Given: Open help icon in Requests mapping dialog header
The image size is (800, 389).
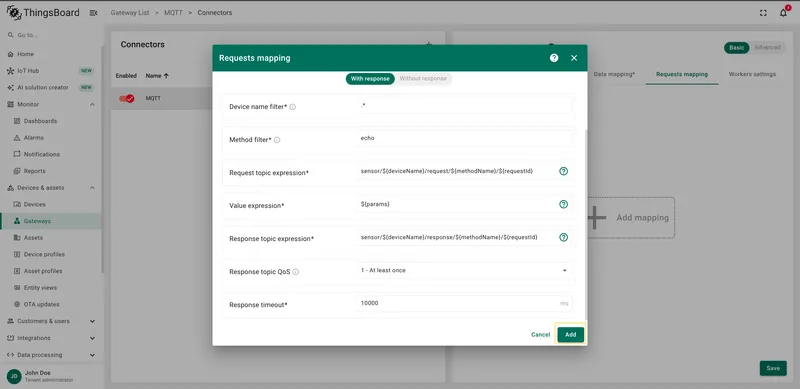Looking at the screenshot, I should [554, 58].
